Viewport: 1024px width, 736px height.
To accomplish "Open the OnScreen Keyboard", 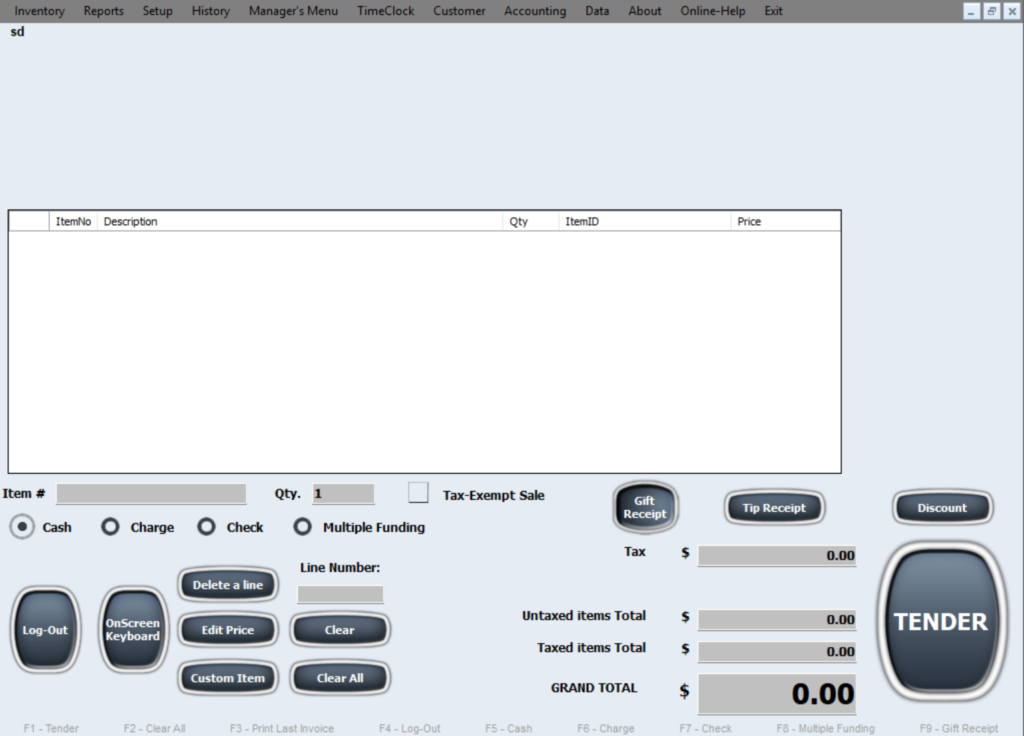I will (x=133, y=630).
